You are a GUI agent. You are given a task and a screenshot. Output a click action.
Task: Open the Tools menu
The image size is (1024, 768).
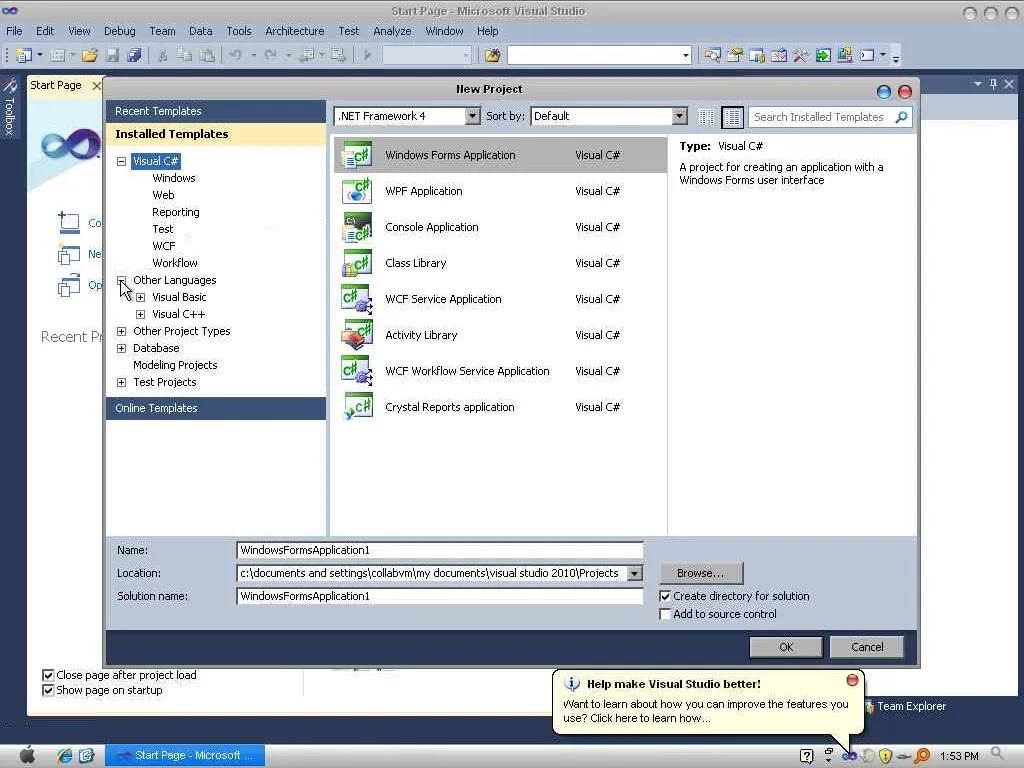pos(238,31)
